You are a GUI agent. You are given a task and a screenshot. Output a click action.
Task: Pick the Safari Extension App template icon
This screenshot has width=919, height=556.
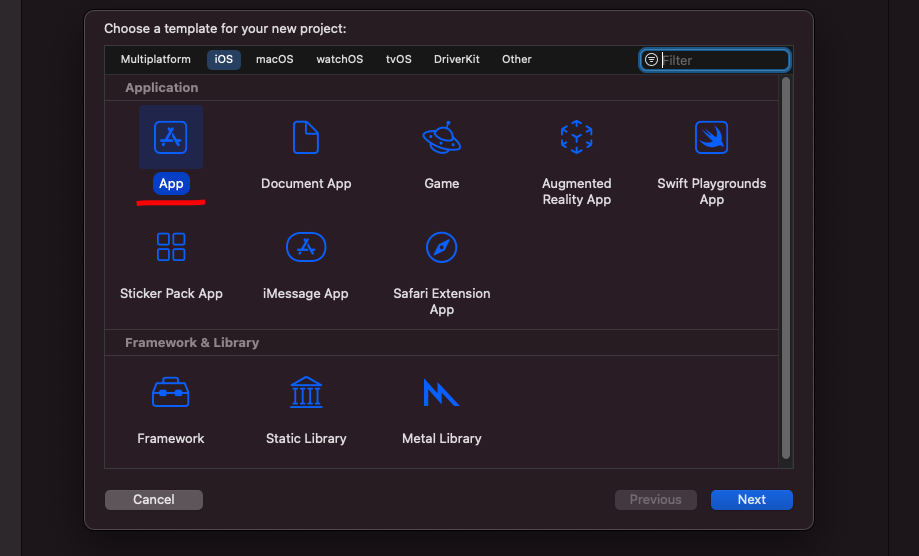(441, 247)
